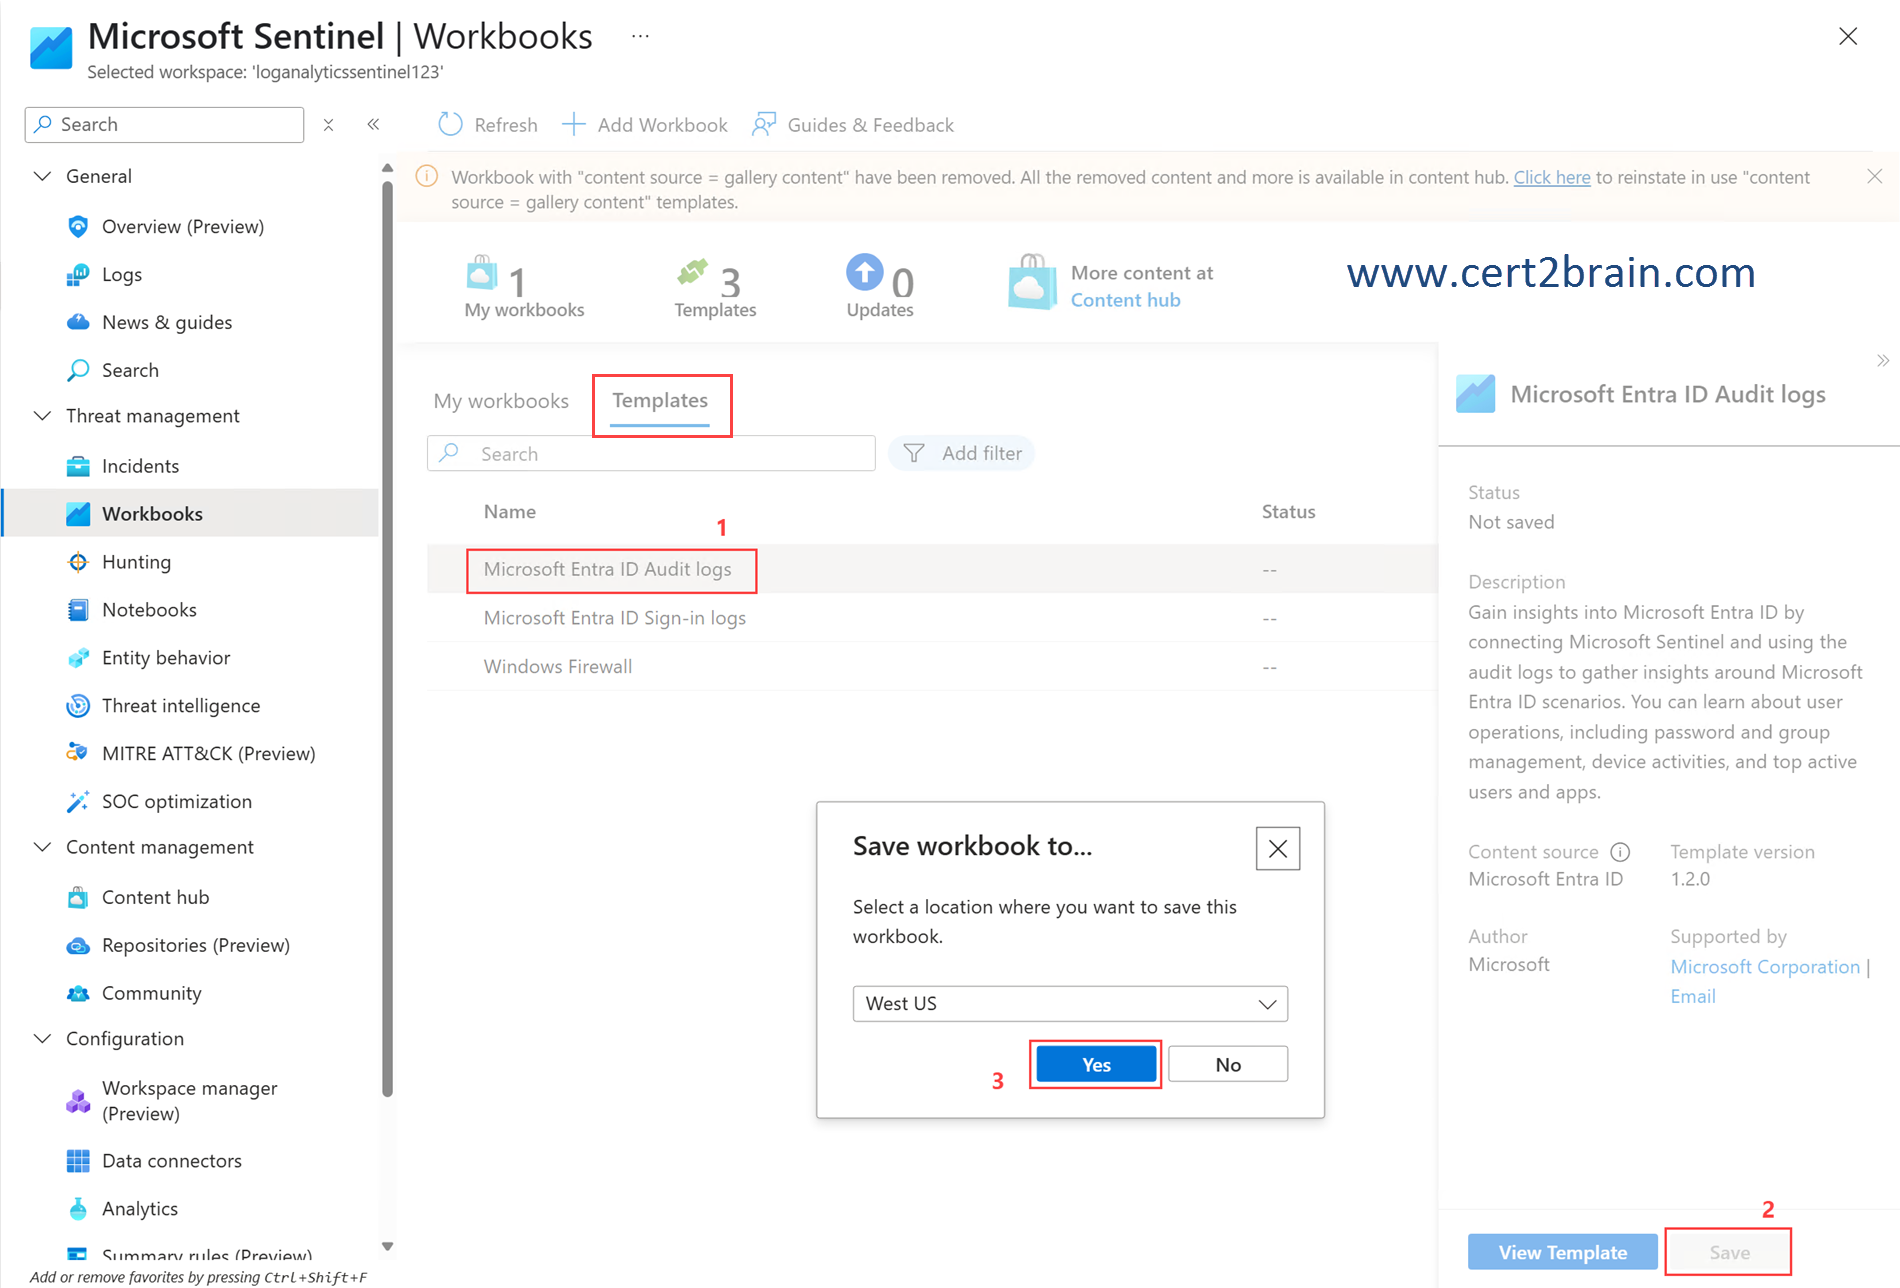Click the Guides & Feedback person icon
The width and height of the screenshot is (1900, 1288).
(764, 124)
